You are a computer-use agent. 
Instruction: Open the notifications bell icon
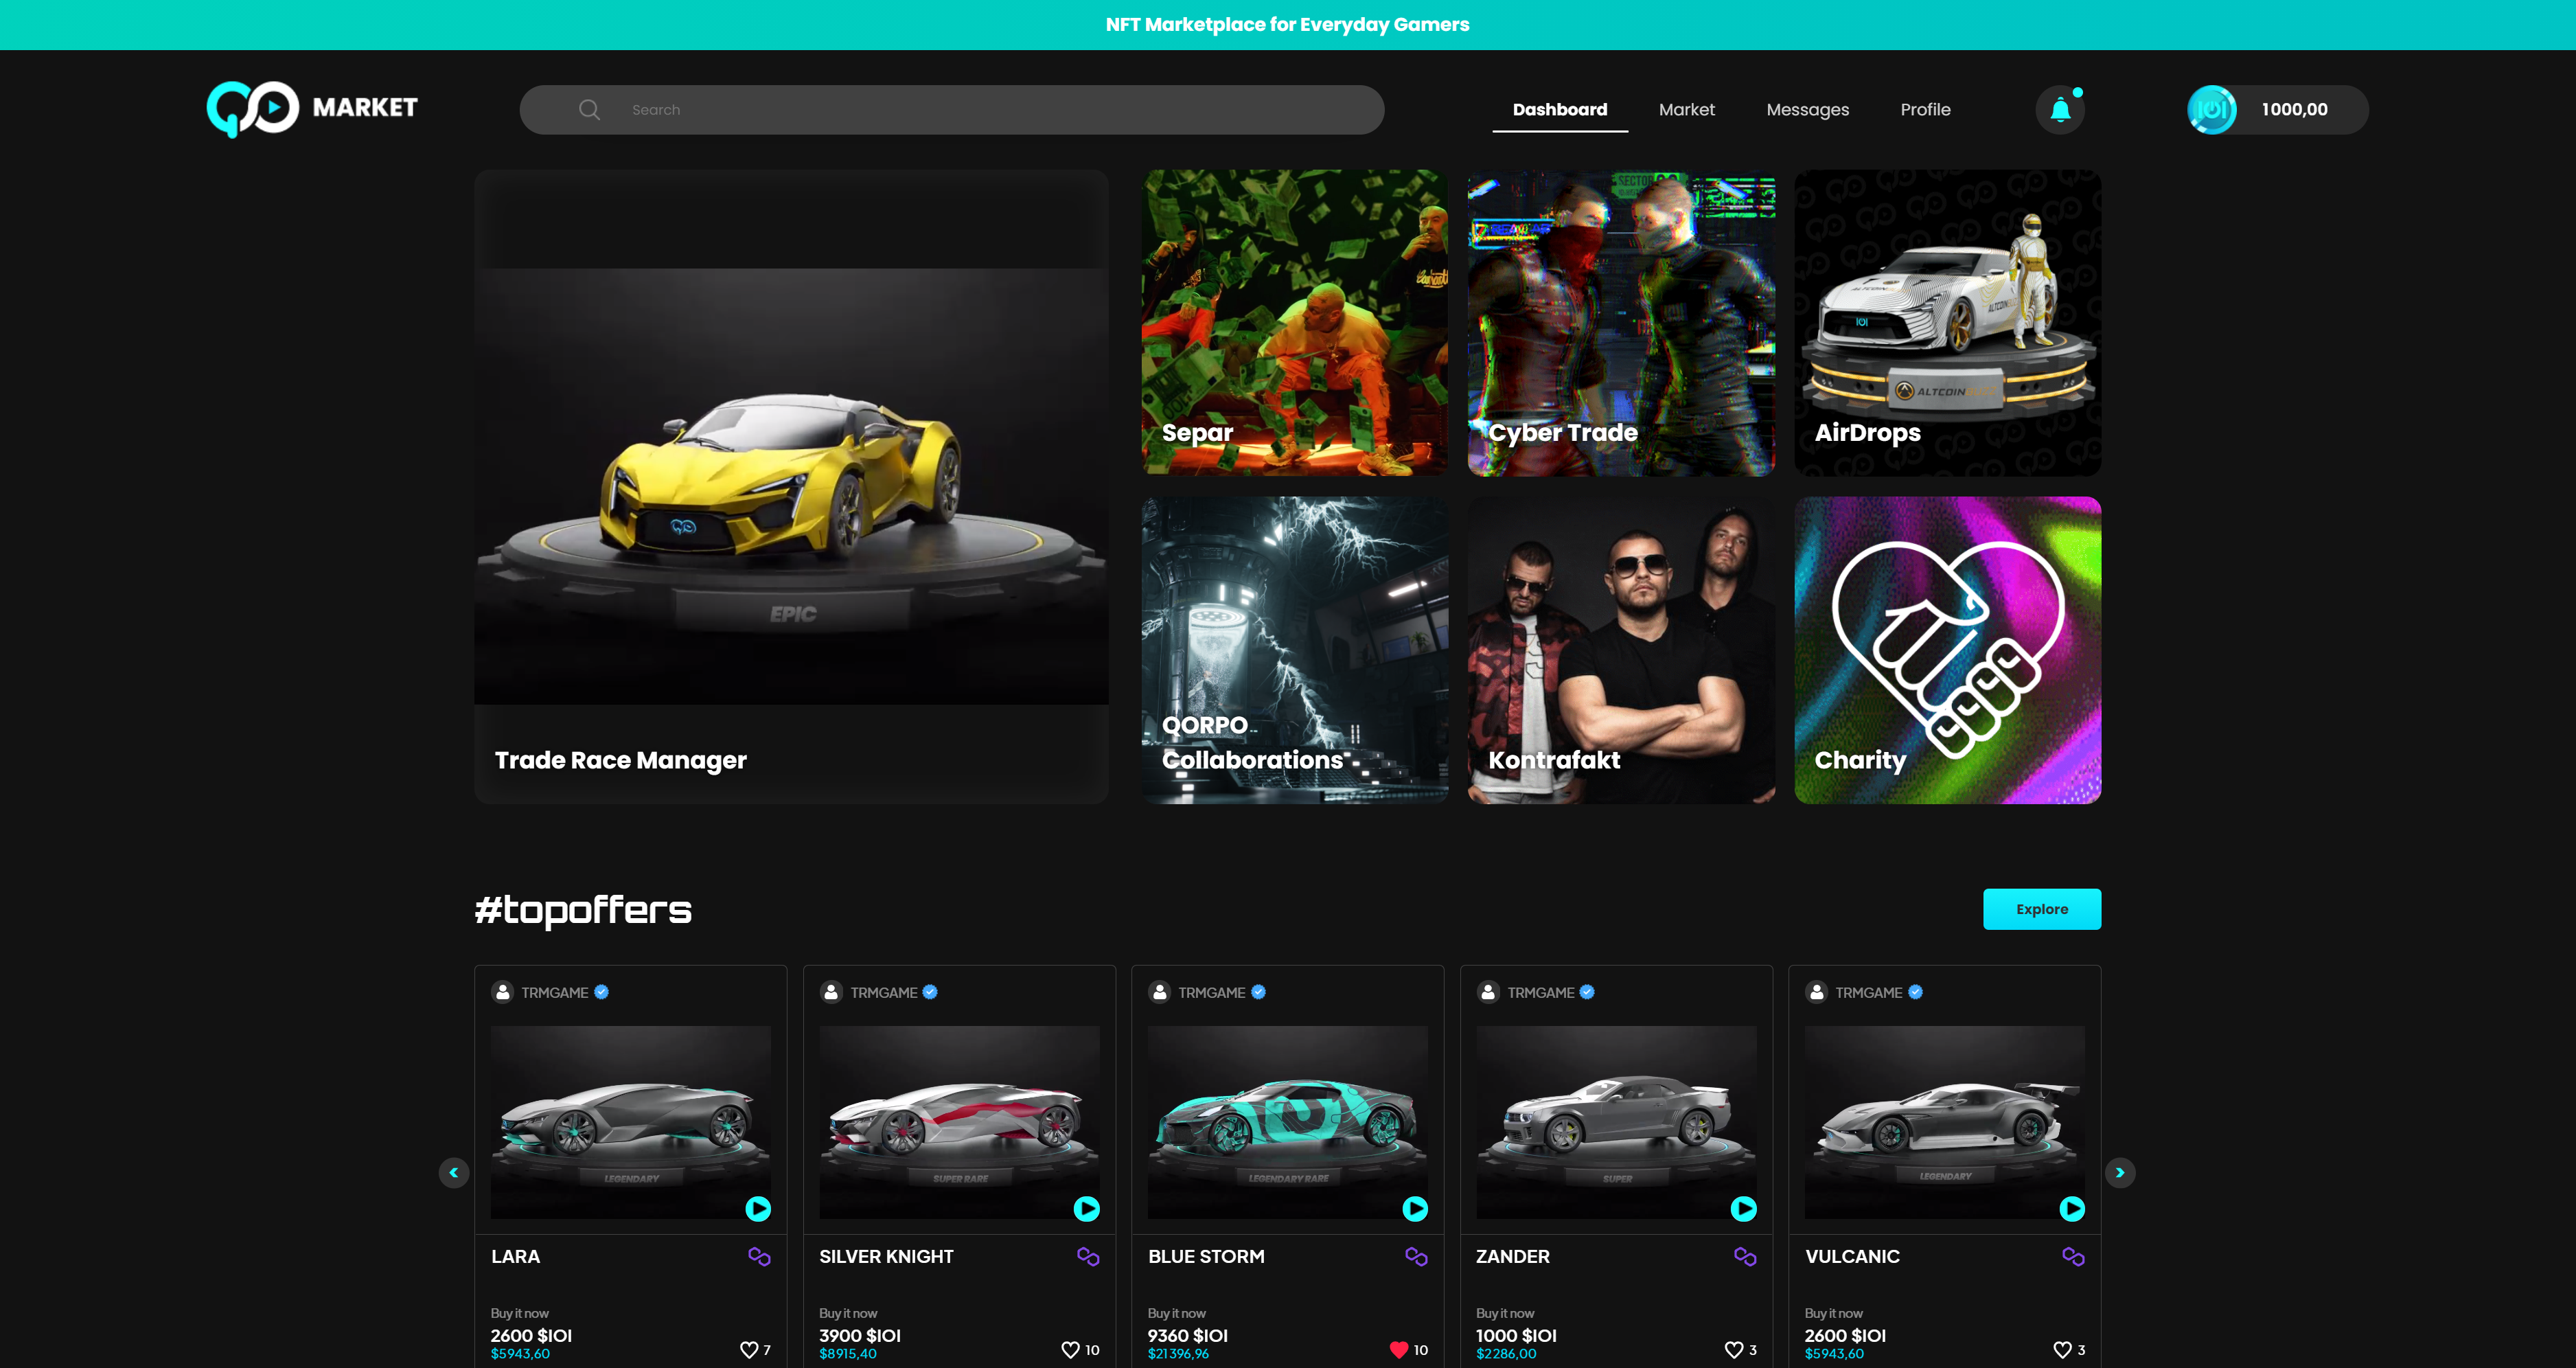(x=2060, y=110)
